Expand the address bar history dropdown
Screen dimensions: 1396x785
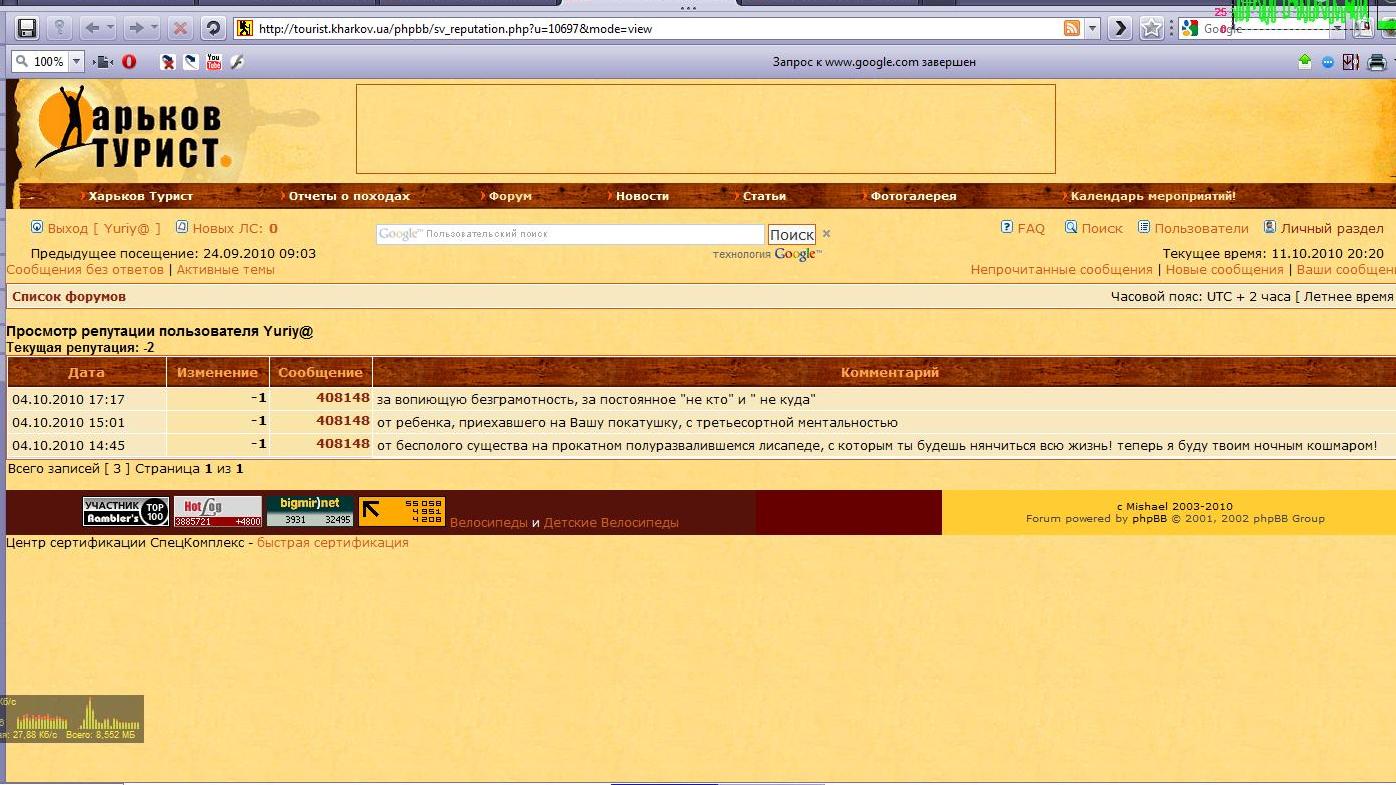coord(1093,28)
